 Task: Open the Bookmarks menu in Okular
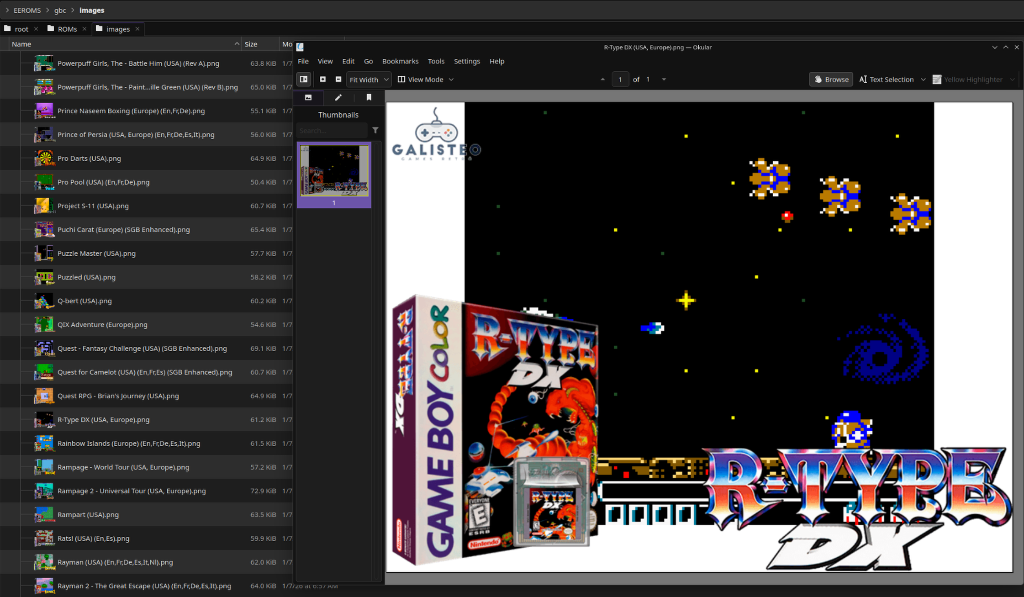click(x=400, y=61)
